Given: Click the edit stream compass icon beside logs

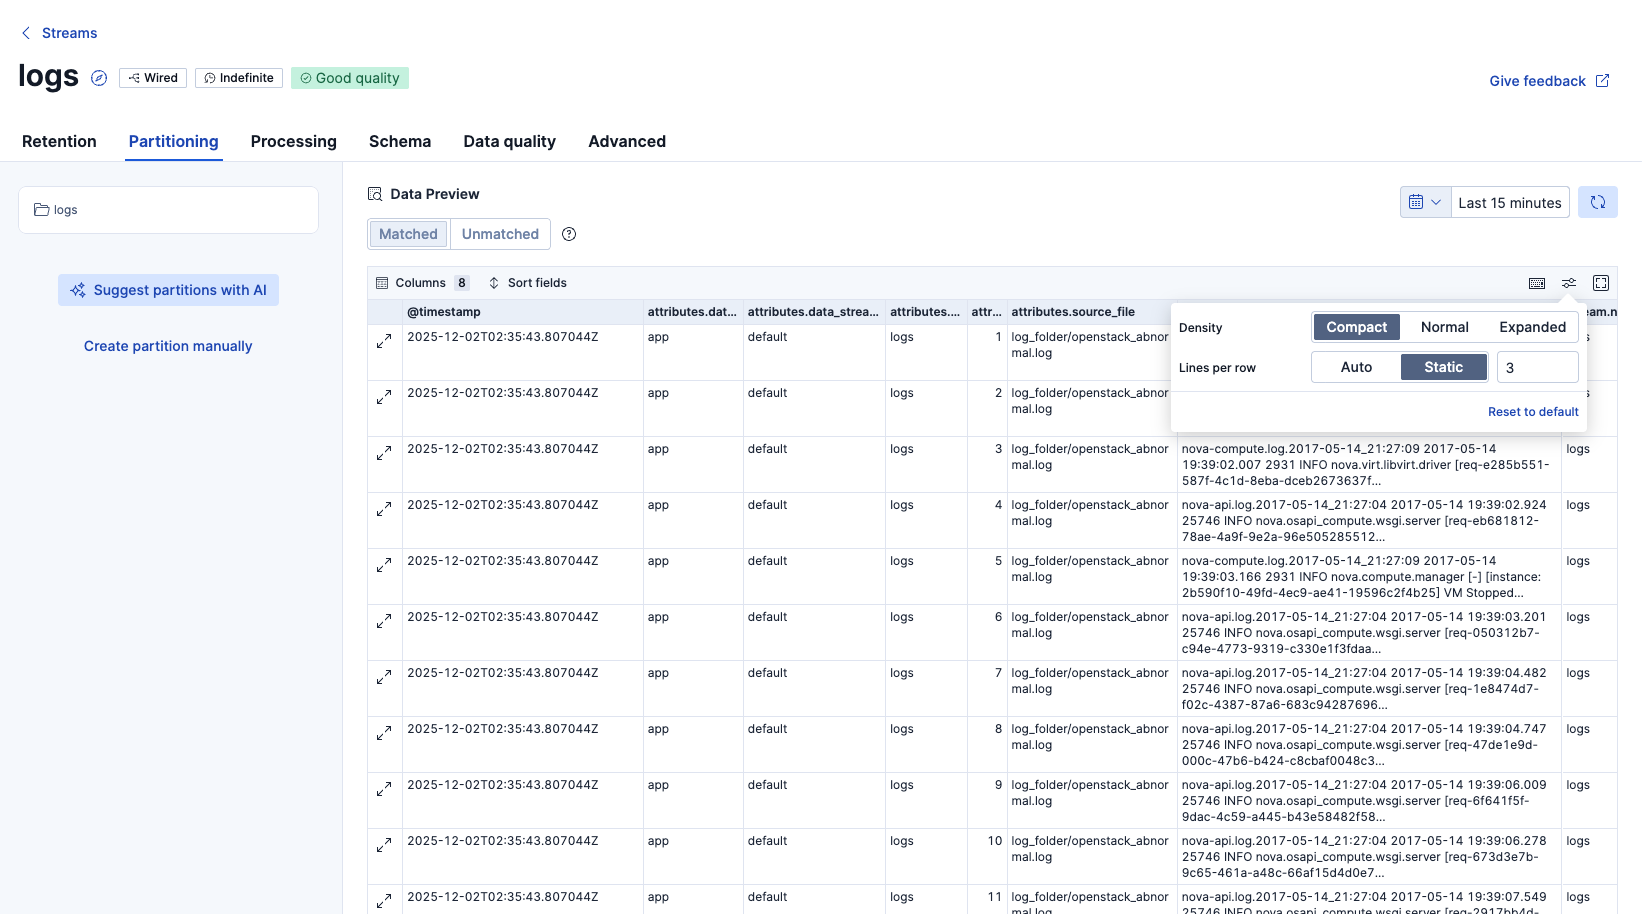Looking at the screenshot, I should 99,78.
